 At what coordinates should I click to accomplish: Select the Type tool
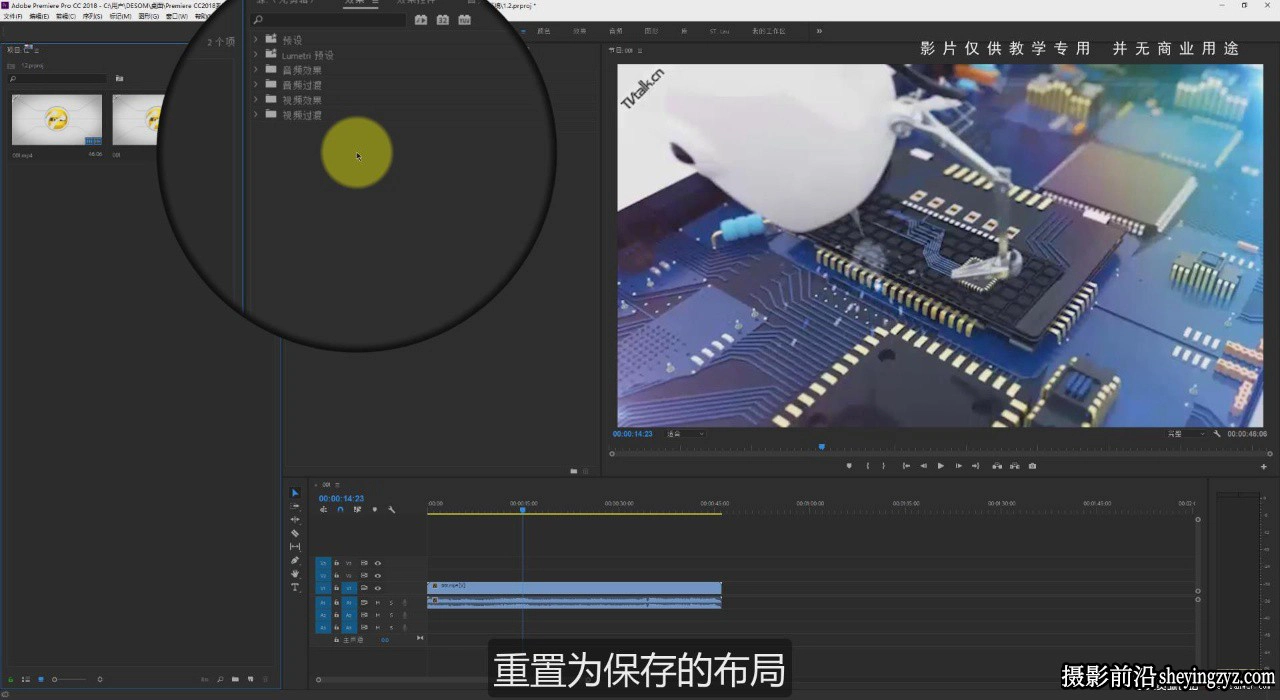(x=295, y=587)
